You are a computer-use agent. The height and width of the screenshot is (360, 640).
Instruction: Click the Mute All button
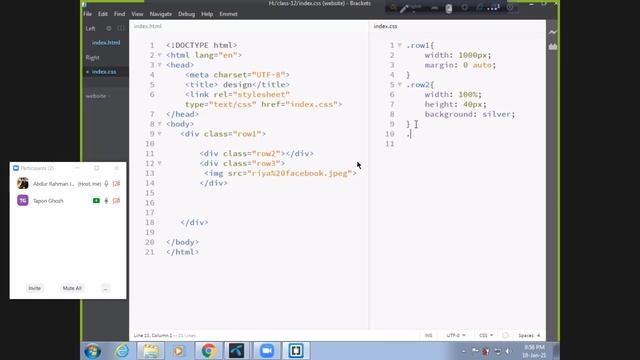pos(72,288)
